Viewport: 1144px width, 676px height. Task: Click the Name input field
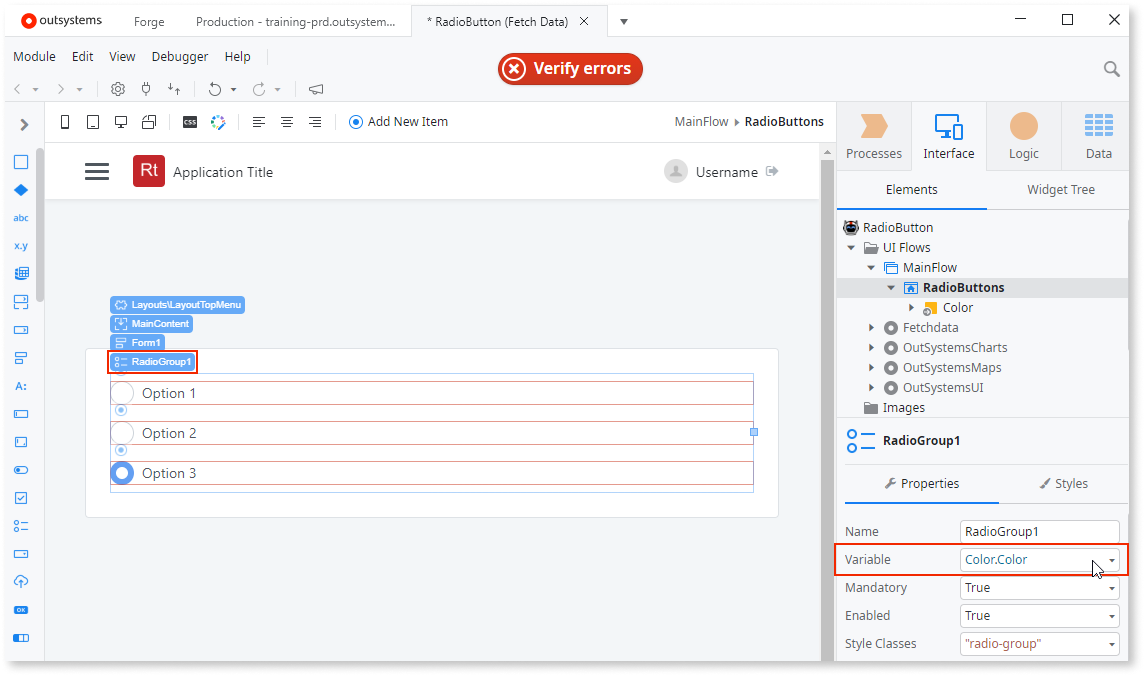click(x=1039, y=532)
